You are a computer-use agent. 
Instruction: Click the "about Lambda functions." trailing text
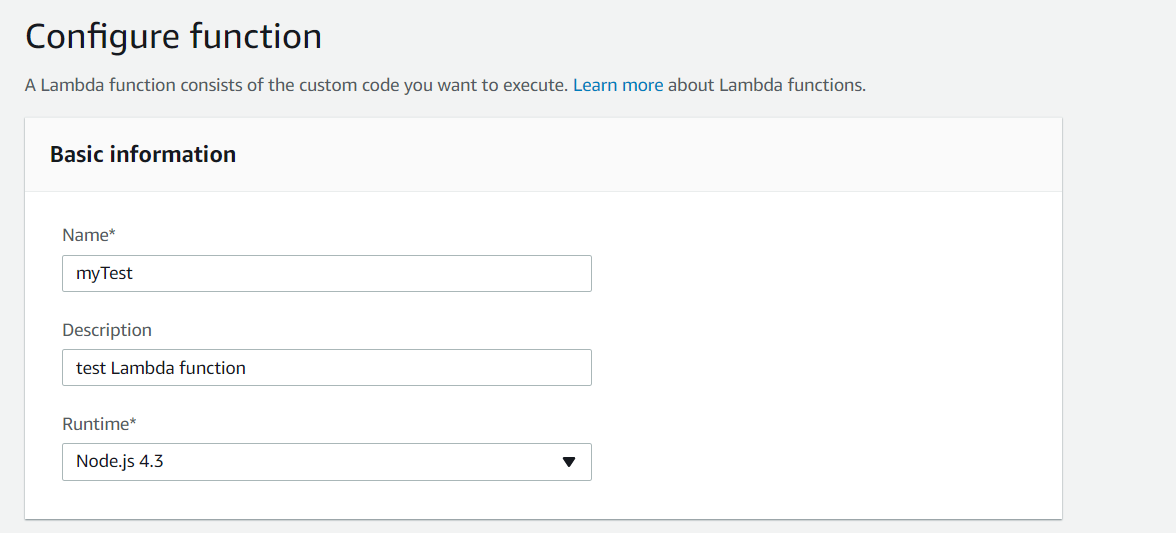[x=766, y=85]
